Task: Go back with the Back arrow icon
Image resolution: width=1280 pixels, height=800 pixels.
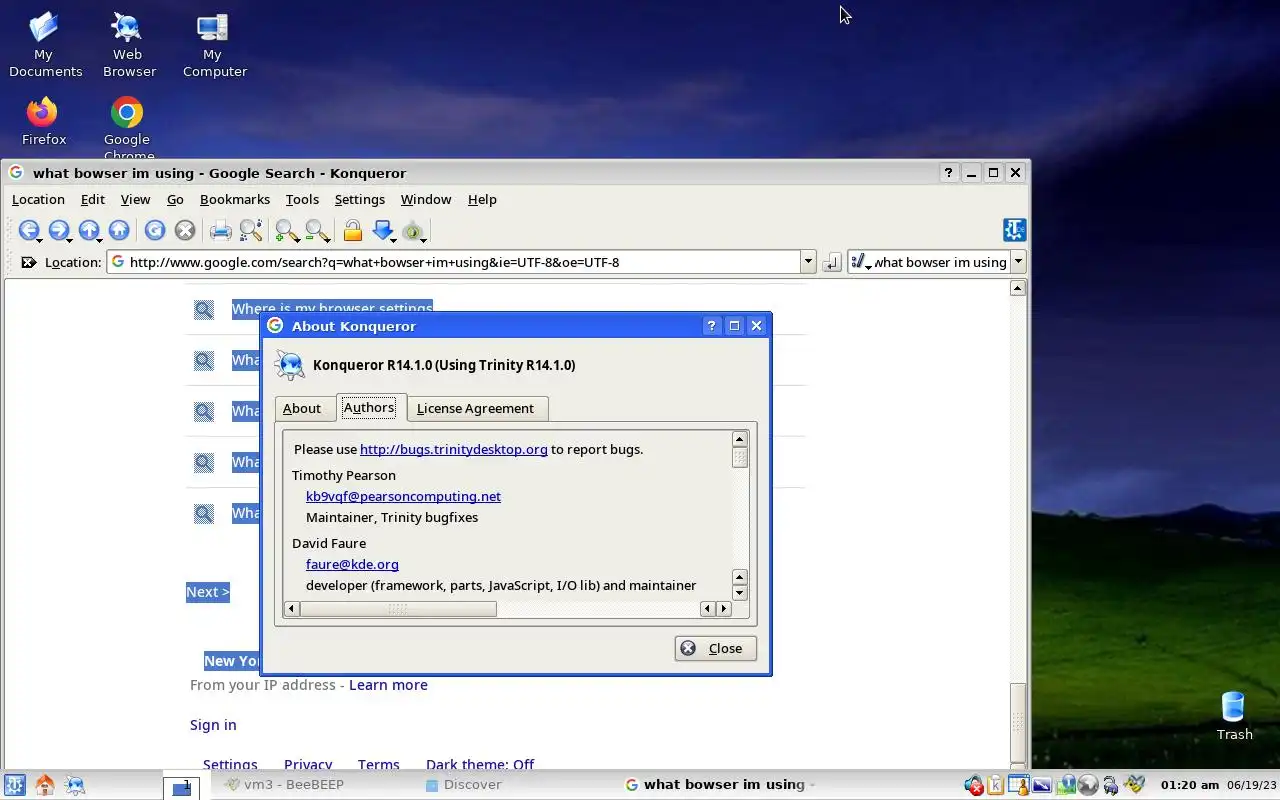Action: 28,230
